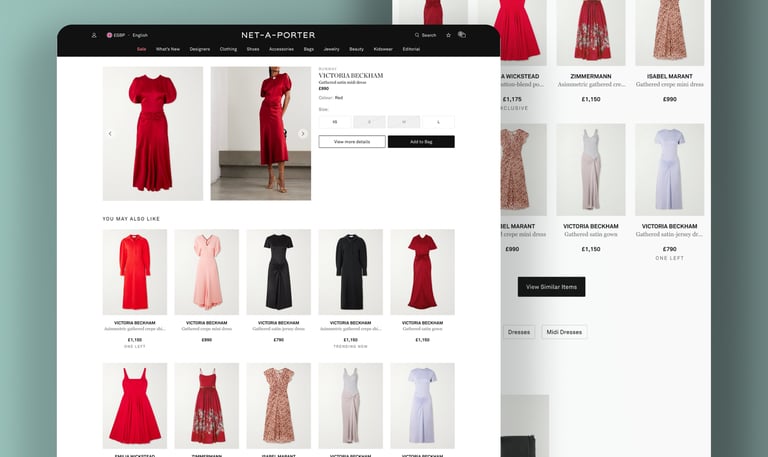Select size L

[438, 122]
